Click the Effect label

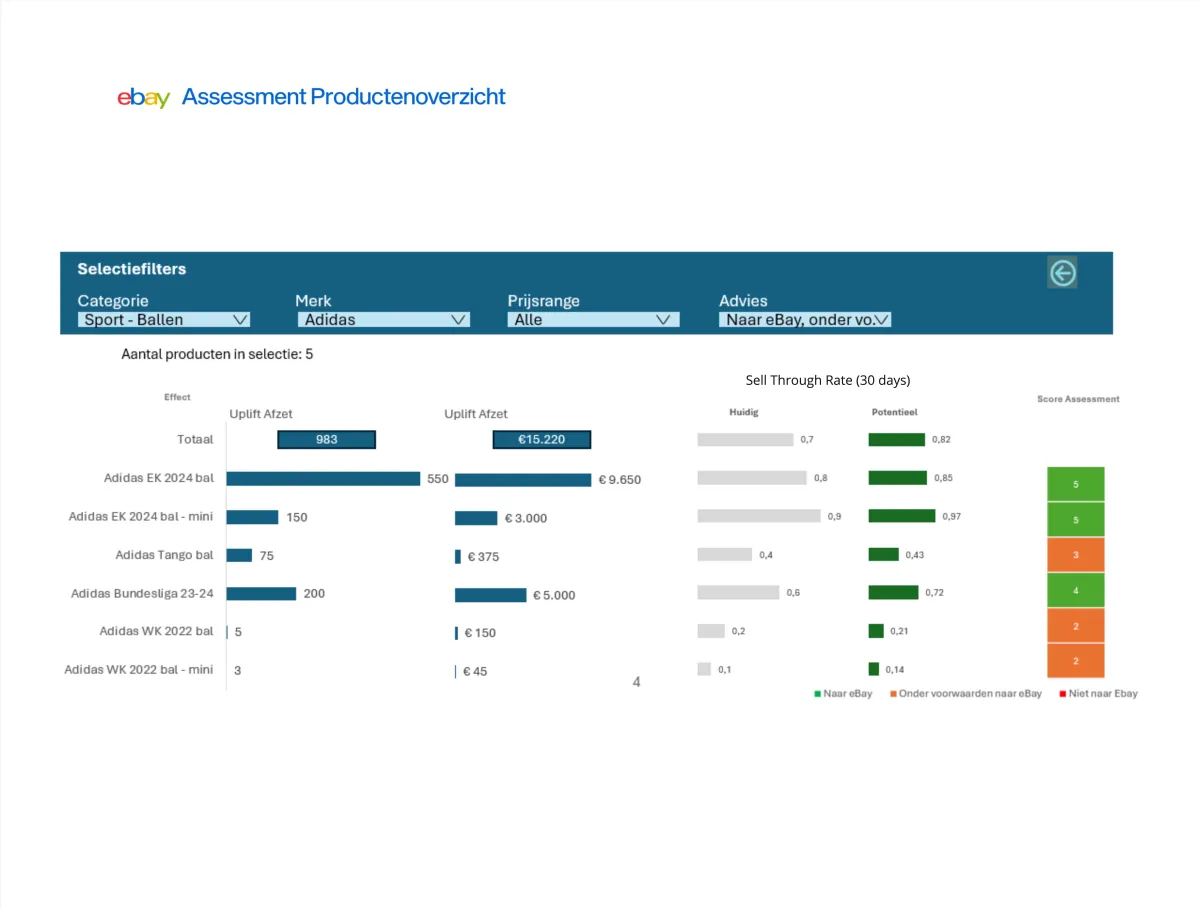tap(177, 397)
